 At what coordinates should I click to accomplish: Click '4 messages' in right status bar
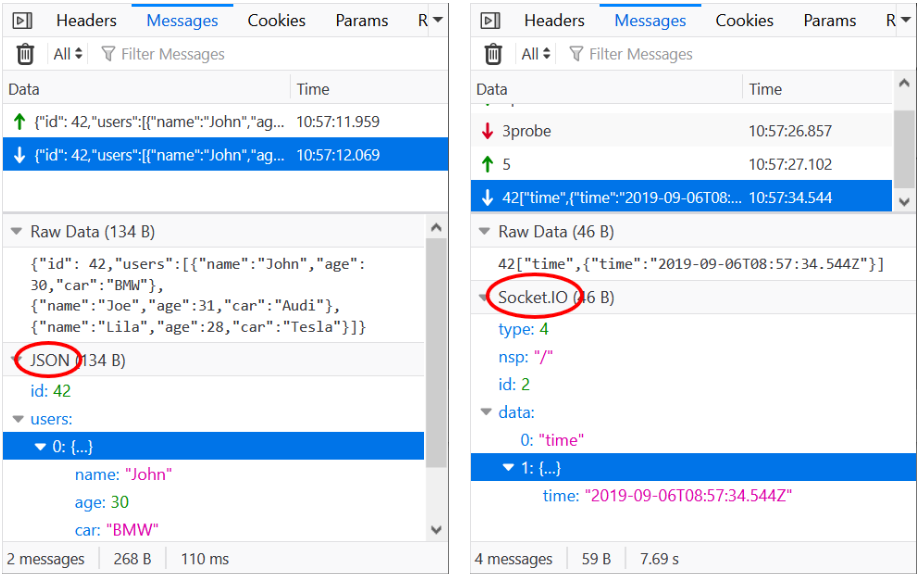click(x=513, y=559)
